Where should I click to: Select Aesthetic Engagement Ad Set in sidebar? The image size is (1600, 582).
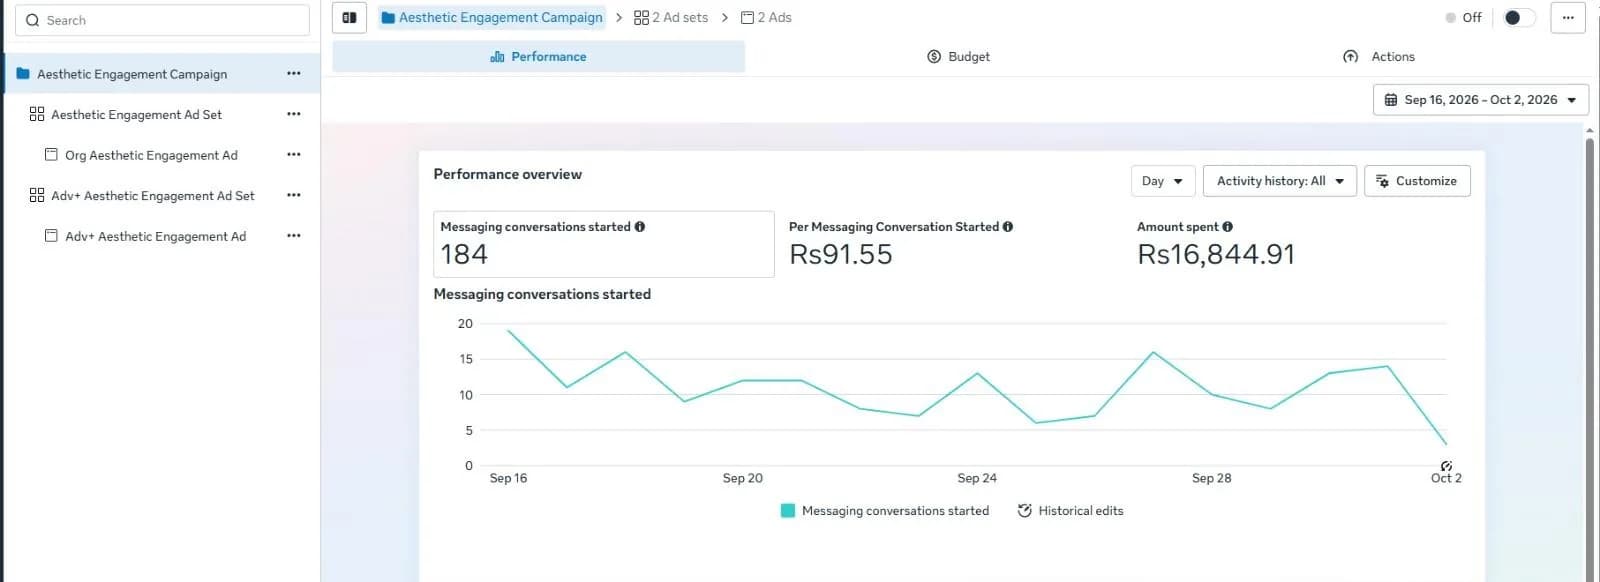click(x=136, y=115)
